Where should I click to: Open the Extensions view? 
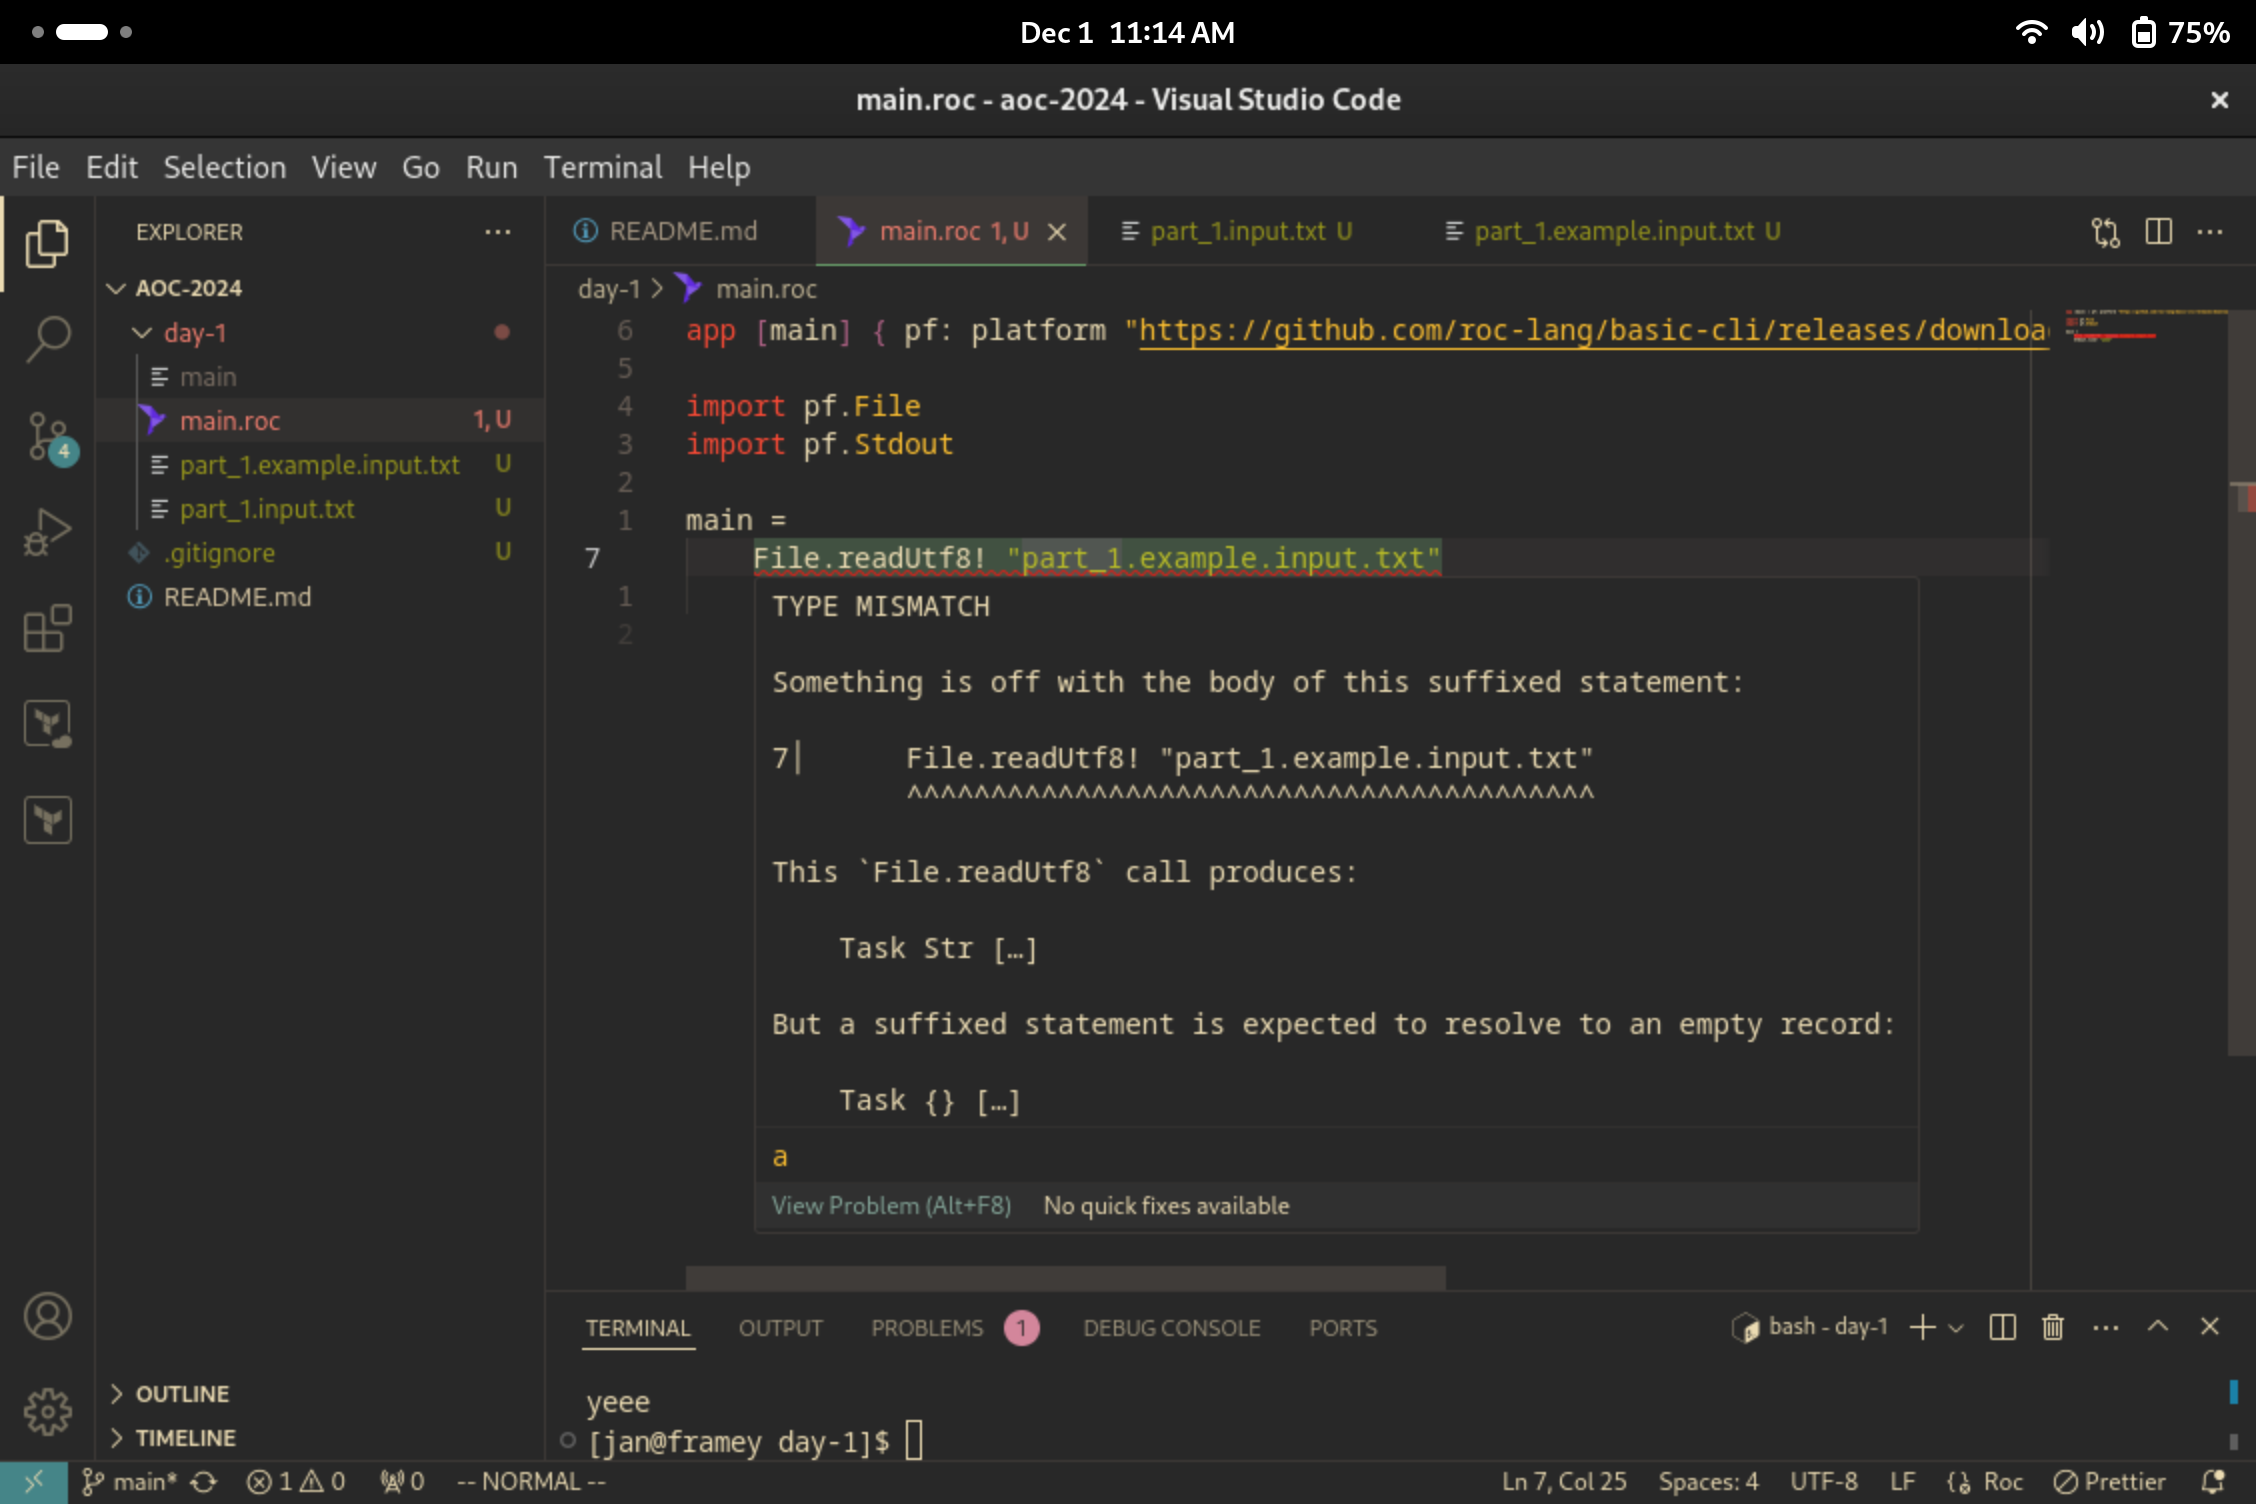(x=47, y=629)
